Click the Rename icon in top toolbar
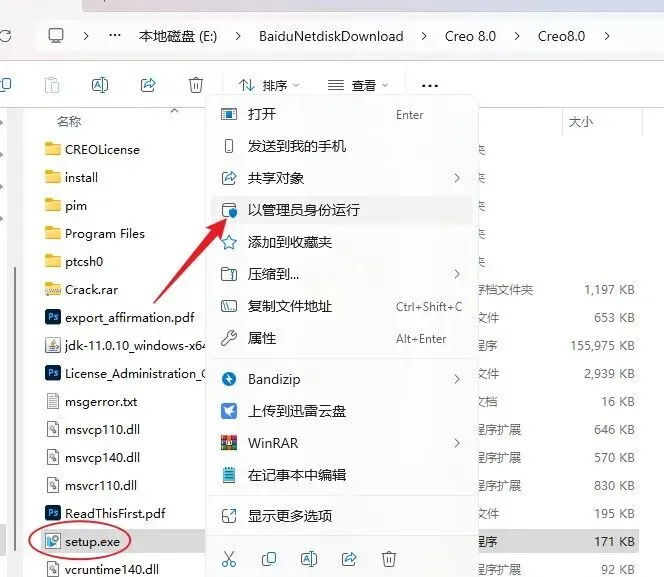This screenshot has height=577, width=664. [x=100, y=85]
